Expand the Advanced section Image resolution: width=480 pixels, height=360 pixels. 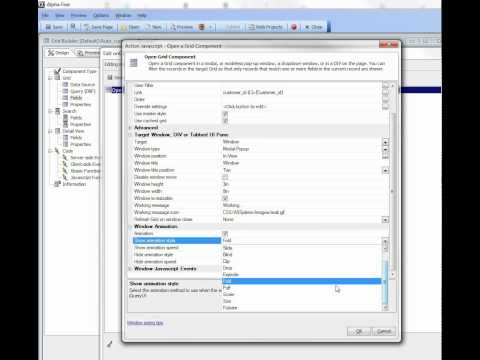130,128
